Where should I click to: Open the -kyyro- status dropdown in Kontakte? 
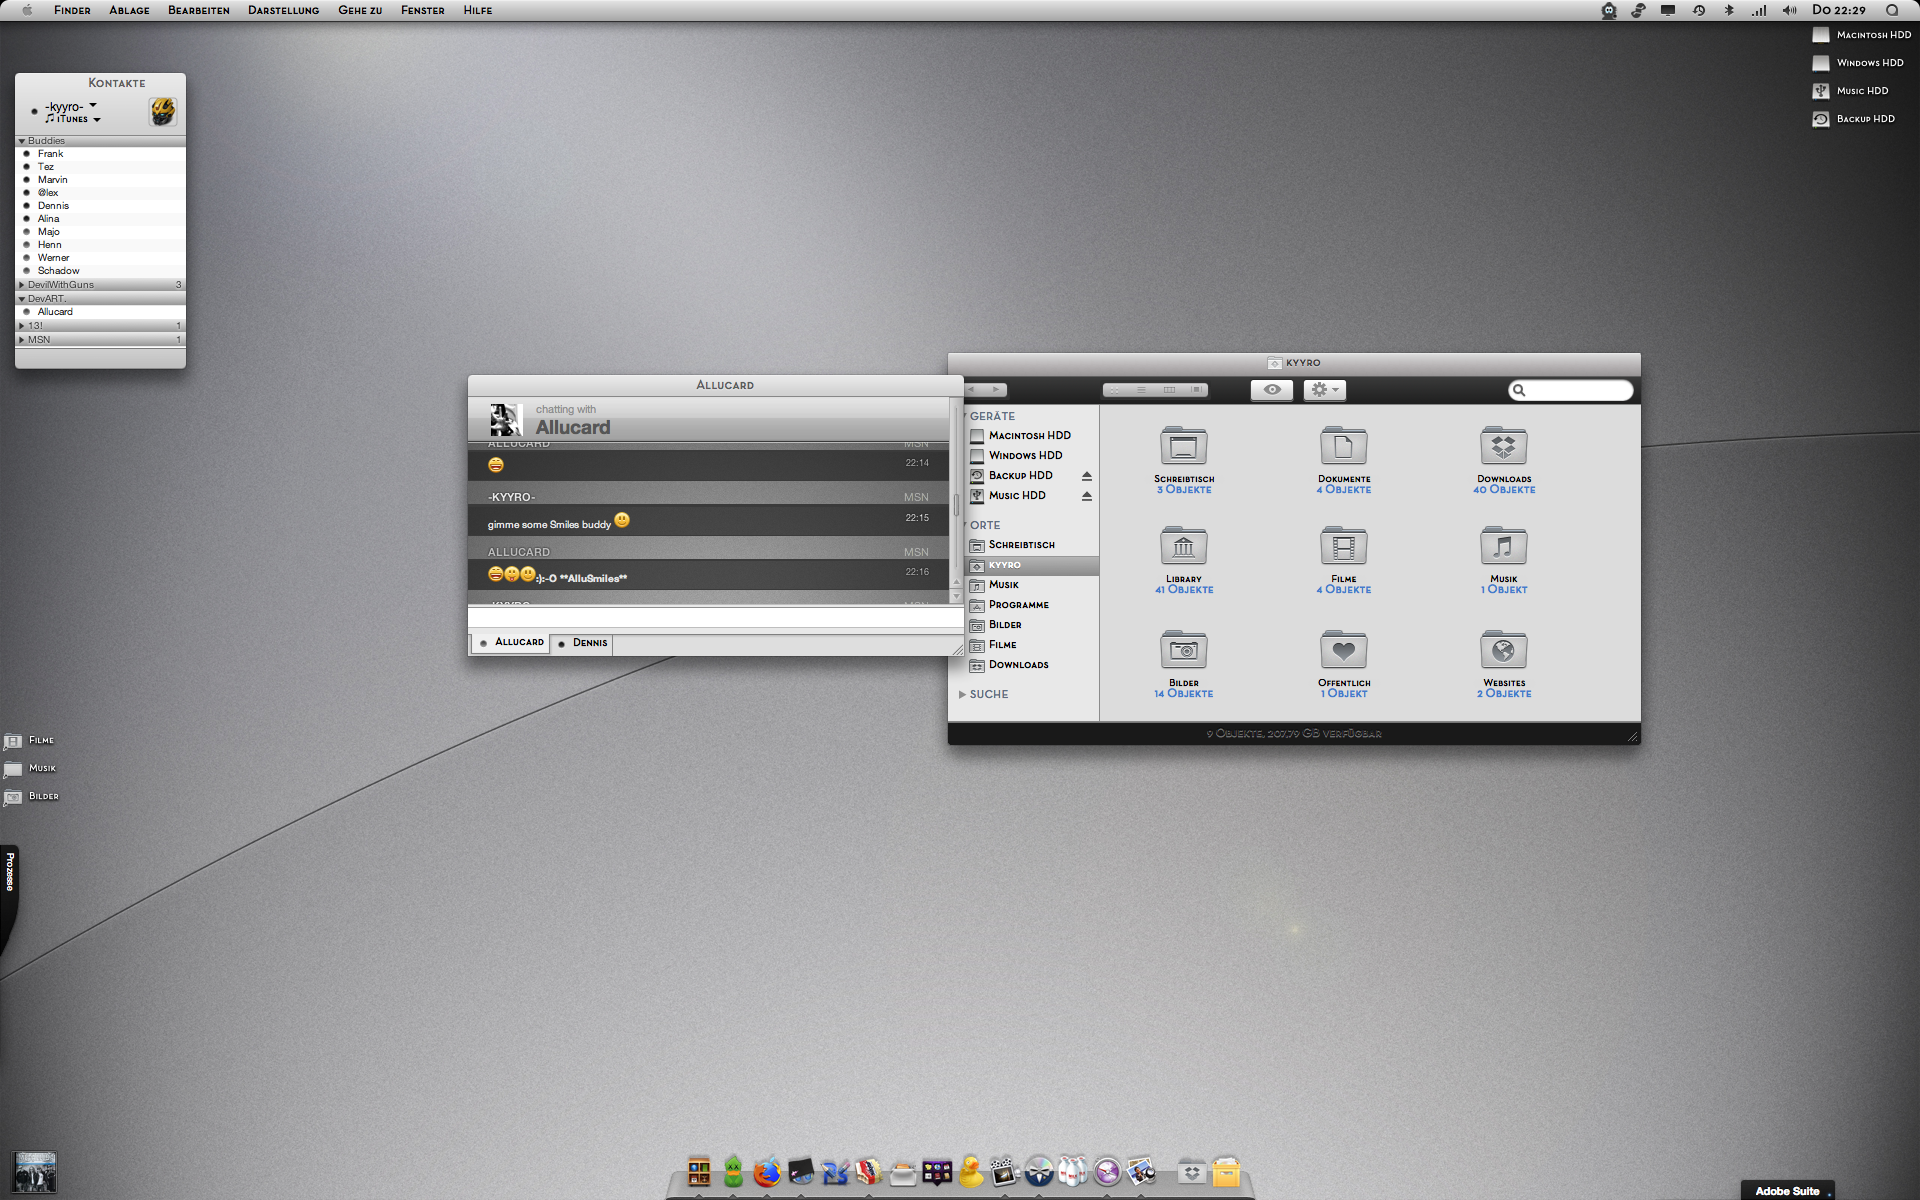tap(93, 105)
